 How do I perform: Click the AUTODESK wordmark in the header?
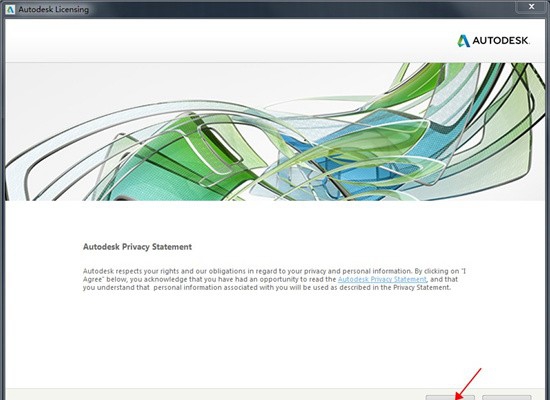[x=501, y=41]
